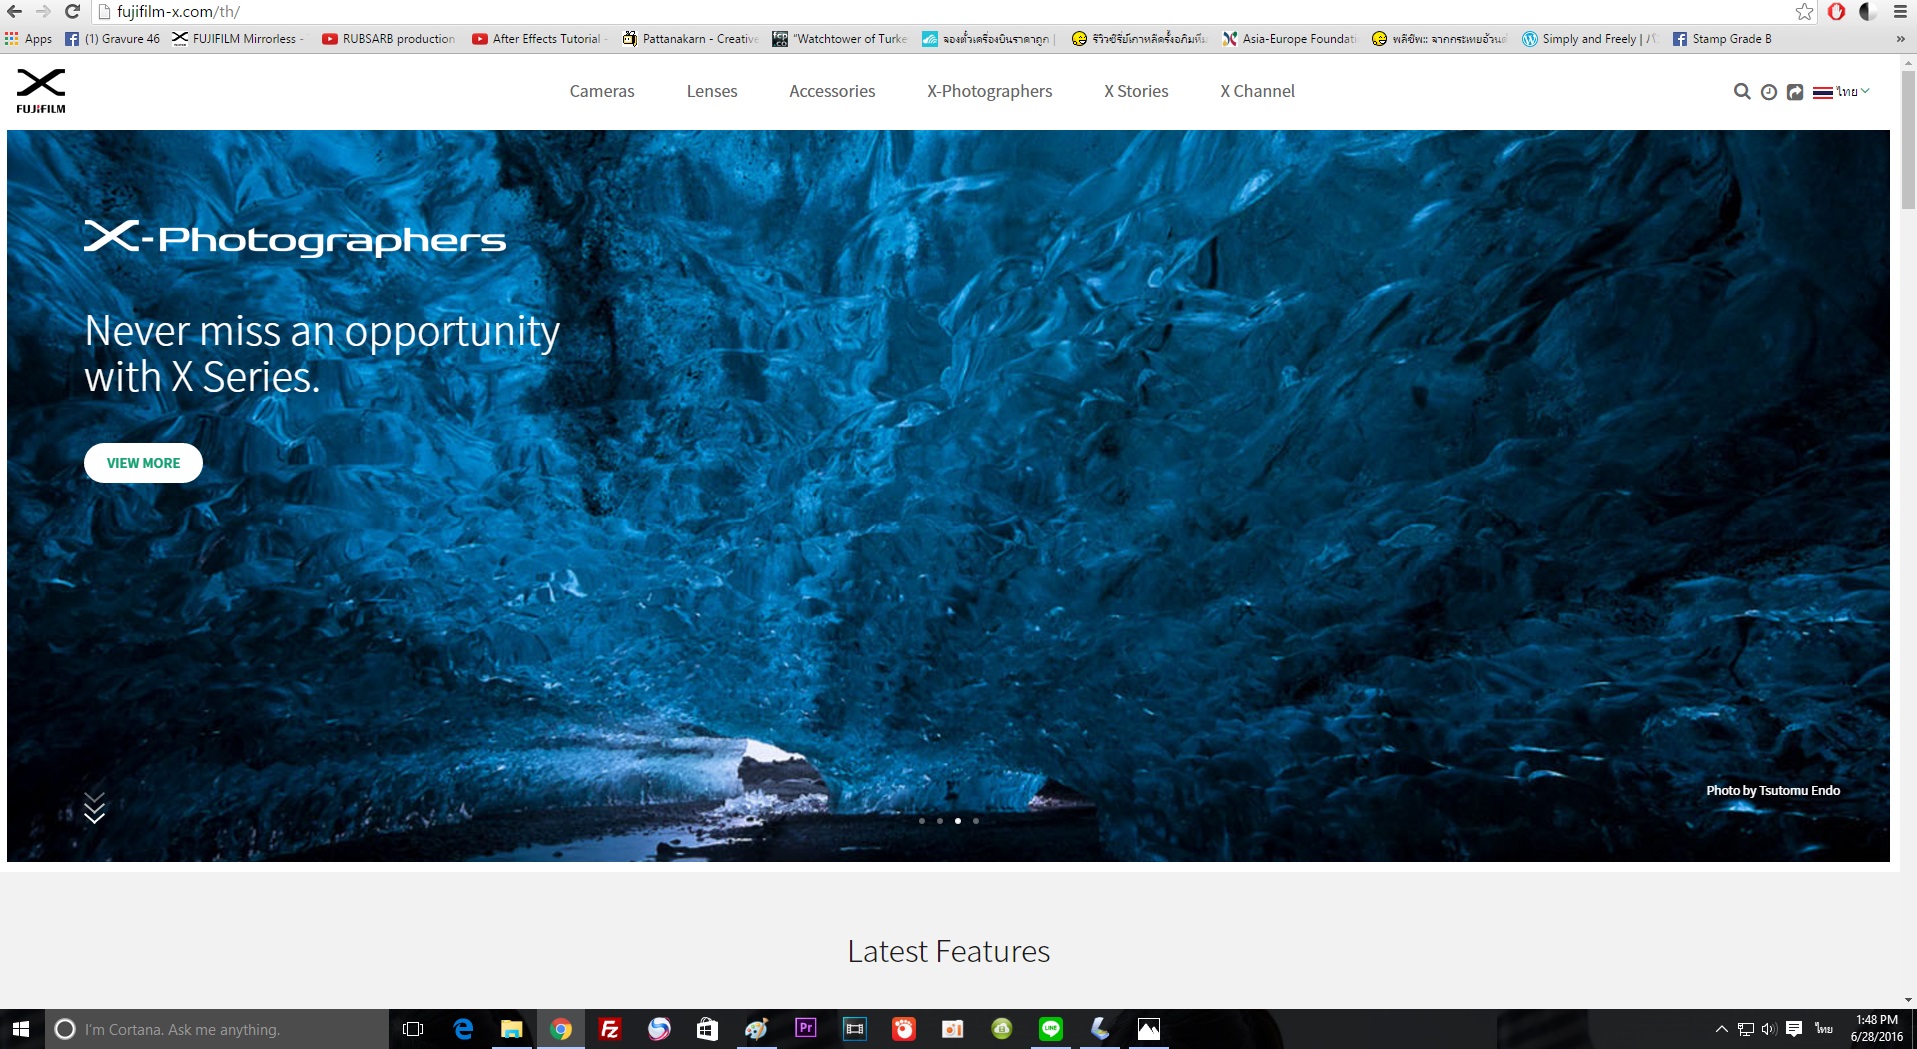Open the Chrome hamburger menu
Image resolution: width=1917 pixels, height=1049 pixels.
click(x=1900, y=12)
